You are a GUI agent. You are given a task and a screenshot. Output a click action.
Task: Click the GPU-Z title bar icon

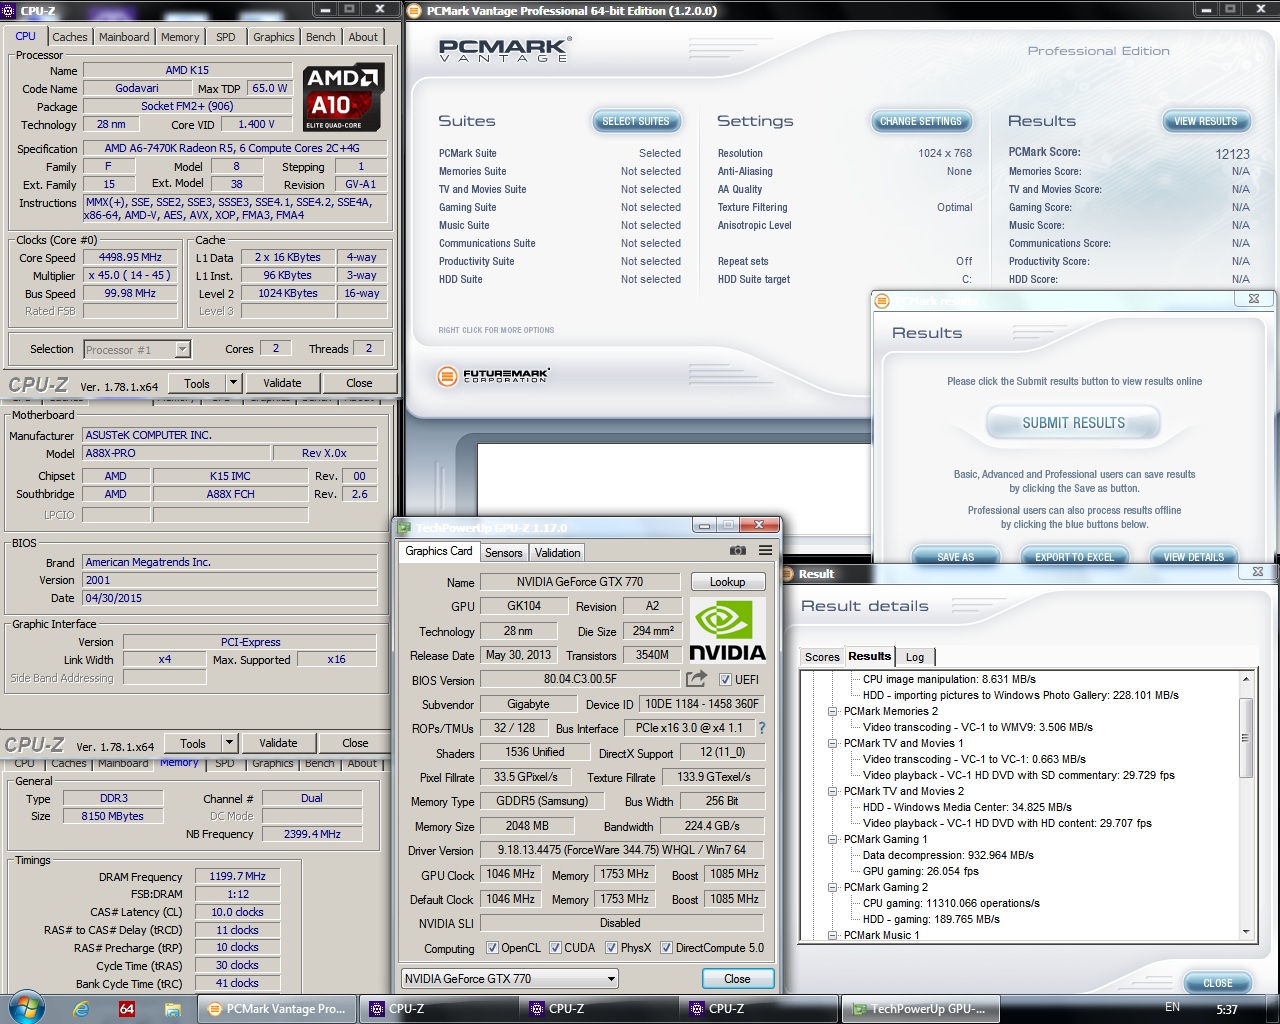pos(404,527)
